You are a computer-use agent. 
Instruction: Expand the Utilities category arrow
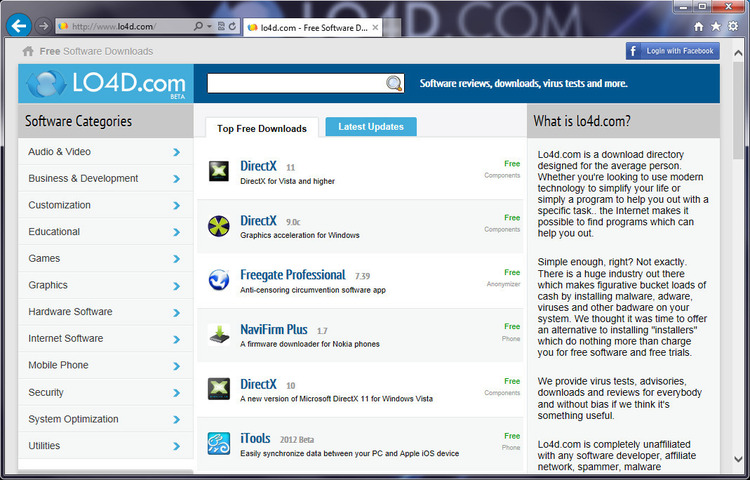[176, 446]
